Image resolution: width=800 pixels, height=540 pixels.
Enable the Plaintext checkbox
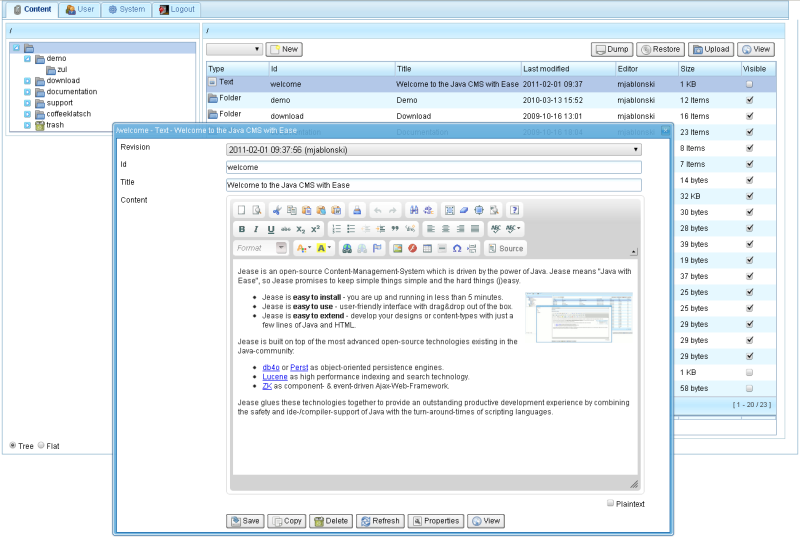611,503
